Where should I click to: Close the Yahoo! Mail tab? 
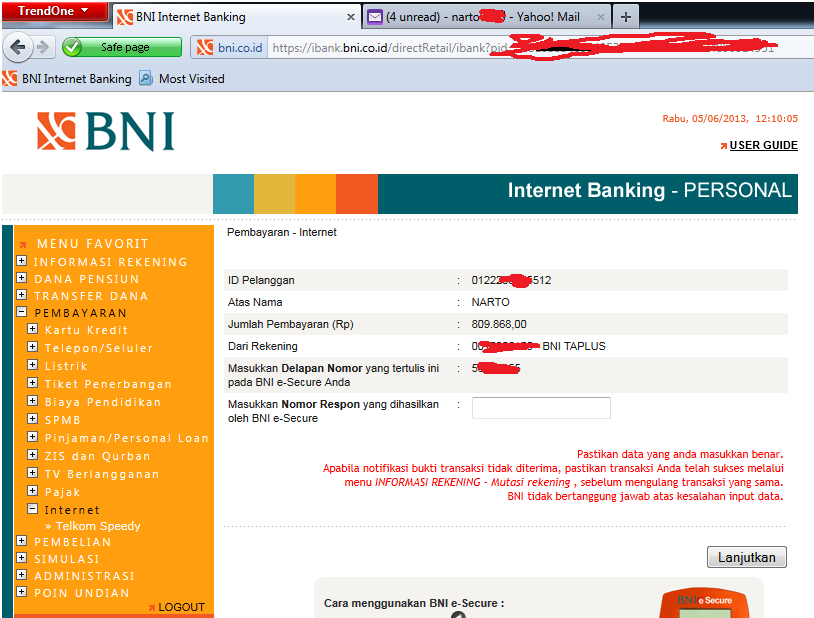coord(601,17)
